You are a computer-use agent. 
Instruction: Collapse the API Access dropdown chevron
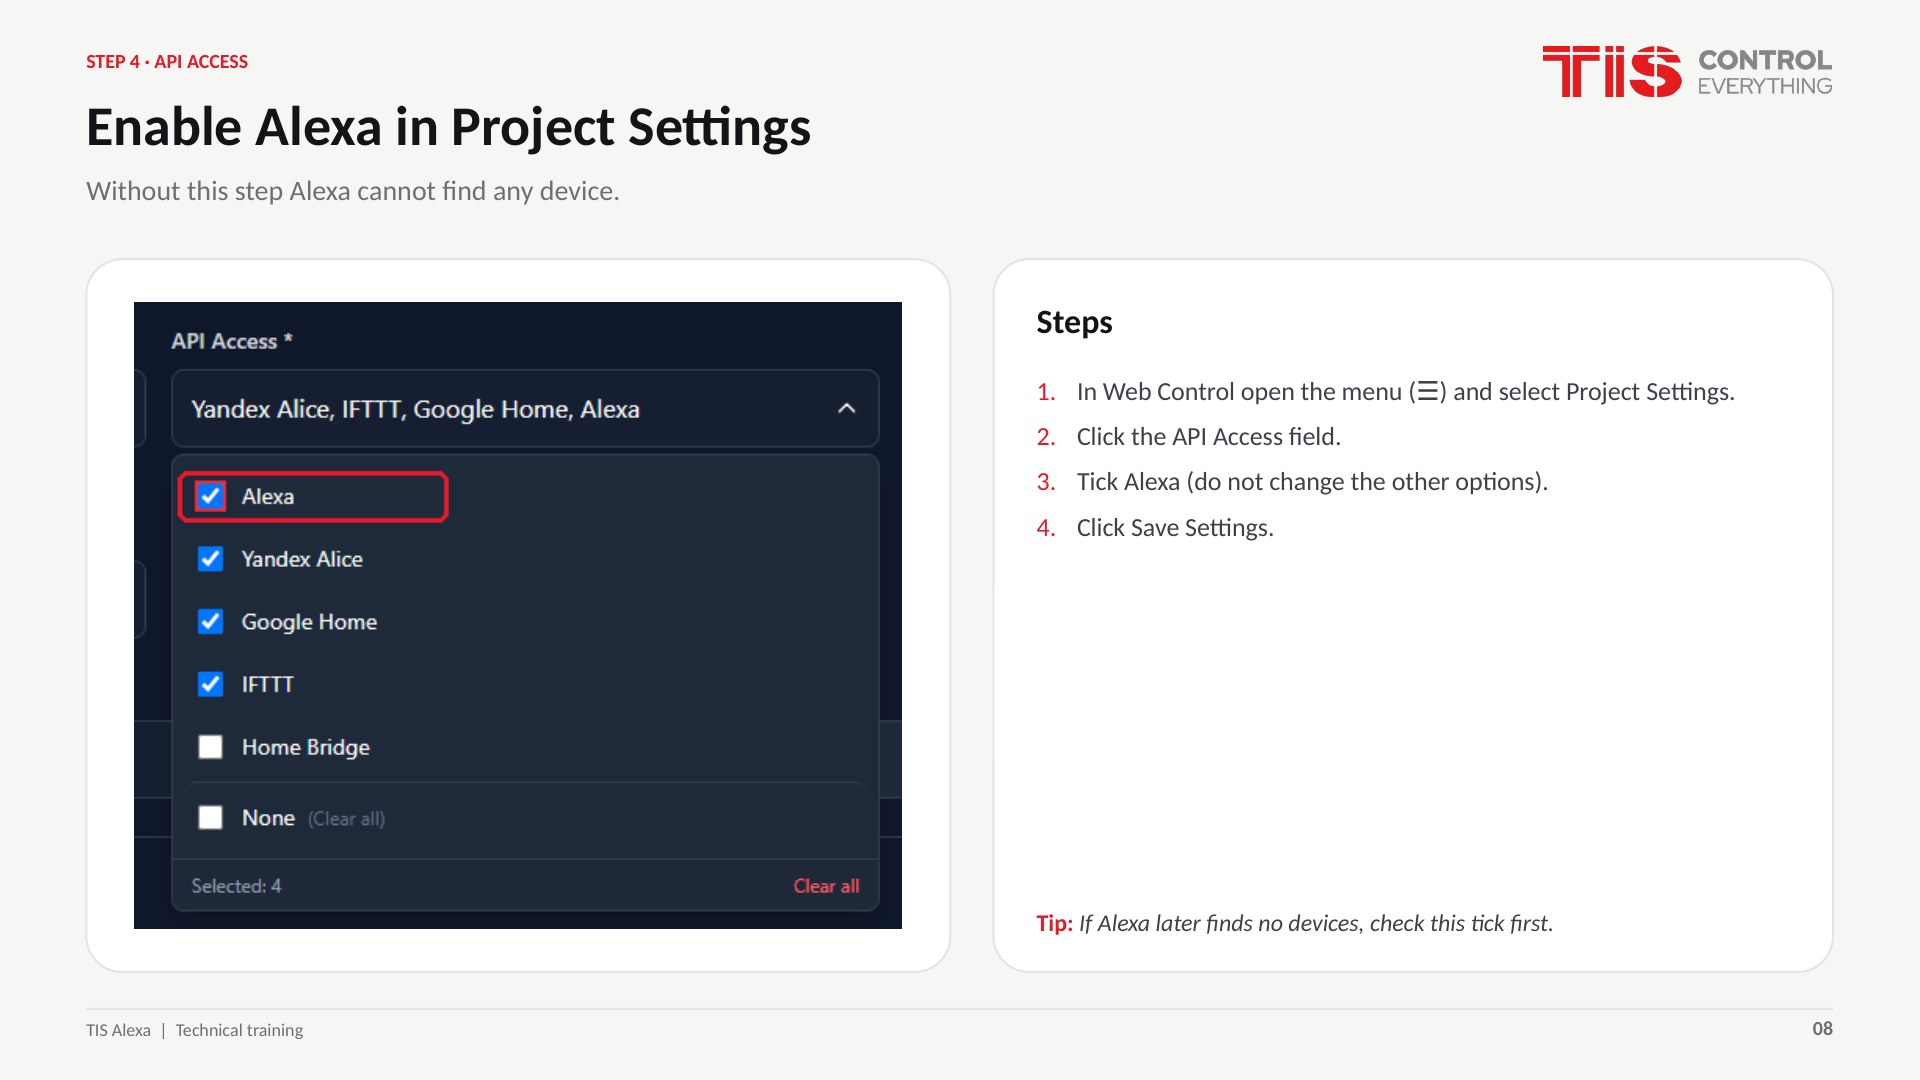[x=846, y=408]
